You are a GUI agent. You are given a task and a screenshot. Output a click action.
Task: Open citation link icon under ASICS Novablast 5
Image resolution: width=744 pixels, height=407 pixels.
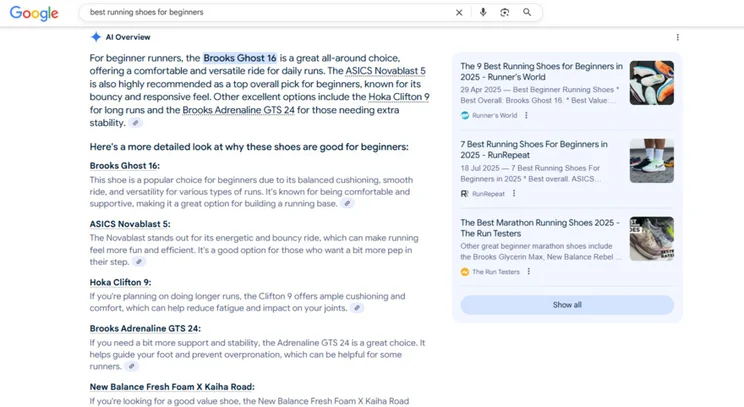coord(139,262)
